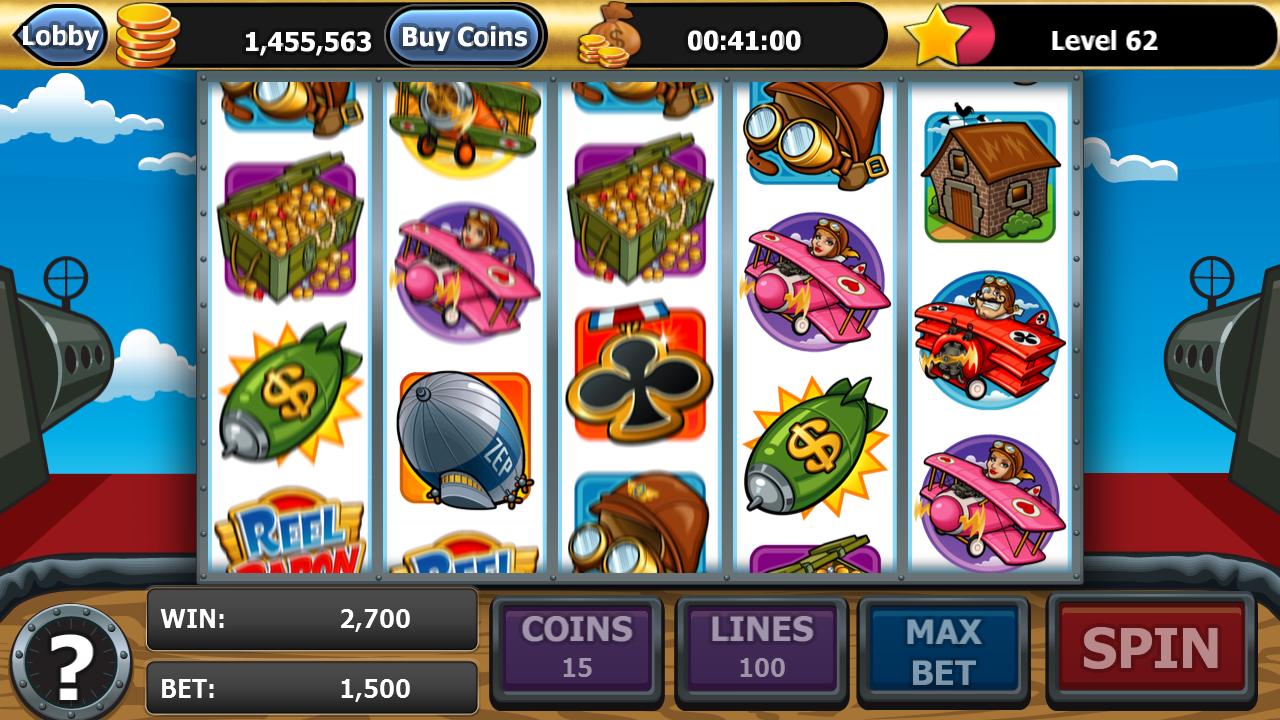Click the gold star level icon
The height and width of the screenshot is (720, 1280).
click(x=938, y=36)
